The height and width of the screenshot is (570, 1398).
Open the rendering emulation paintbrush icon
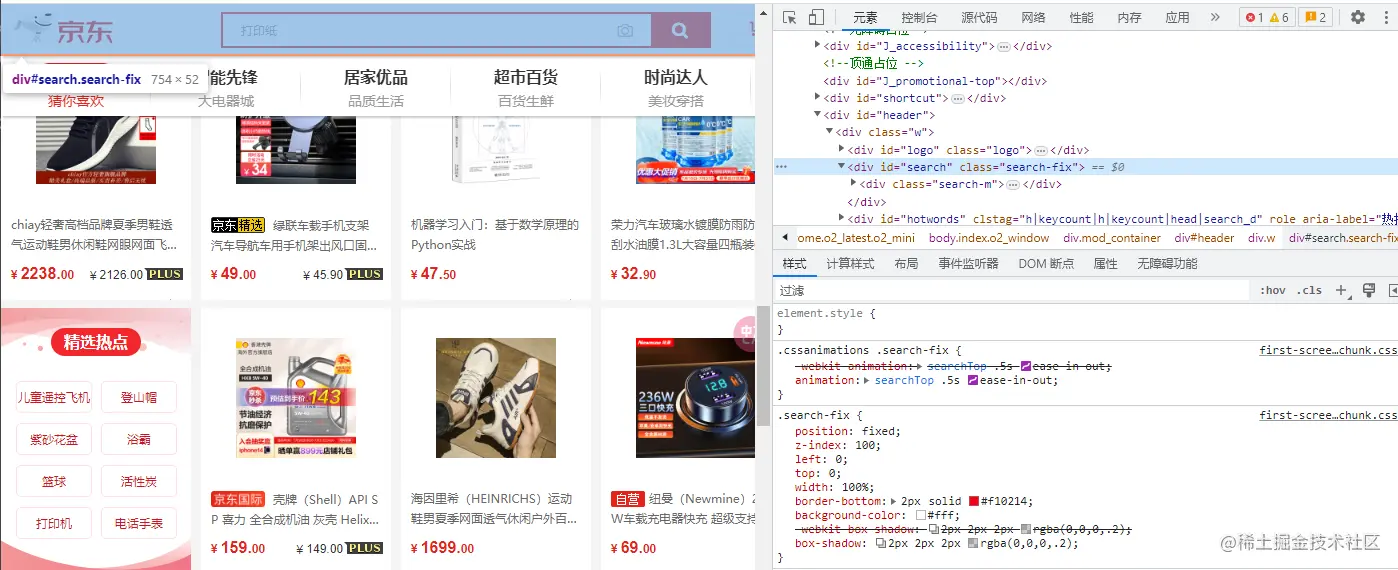[x=1369, y=290]
